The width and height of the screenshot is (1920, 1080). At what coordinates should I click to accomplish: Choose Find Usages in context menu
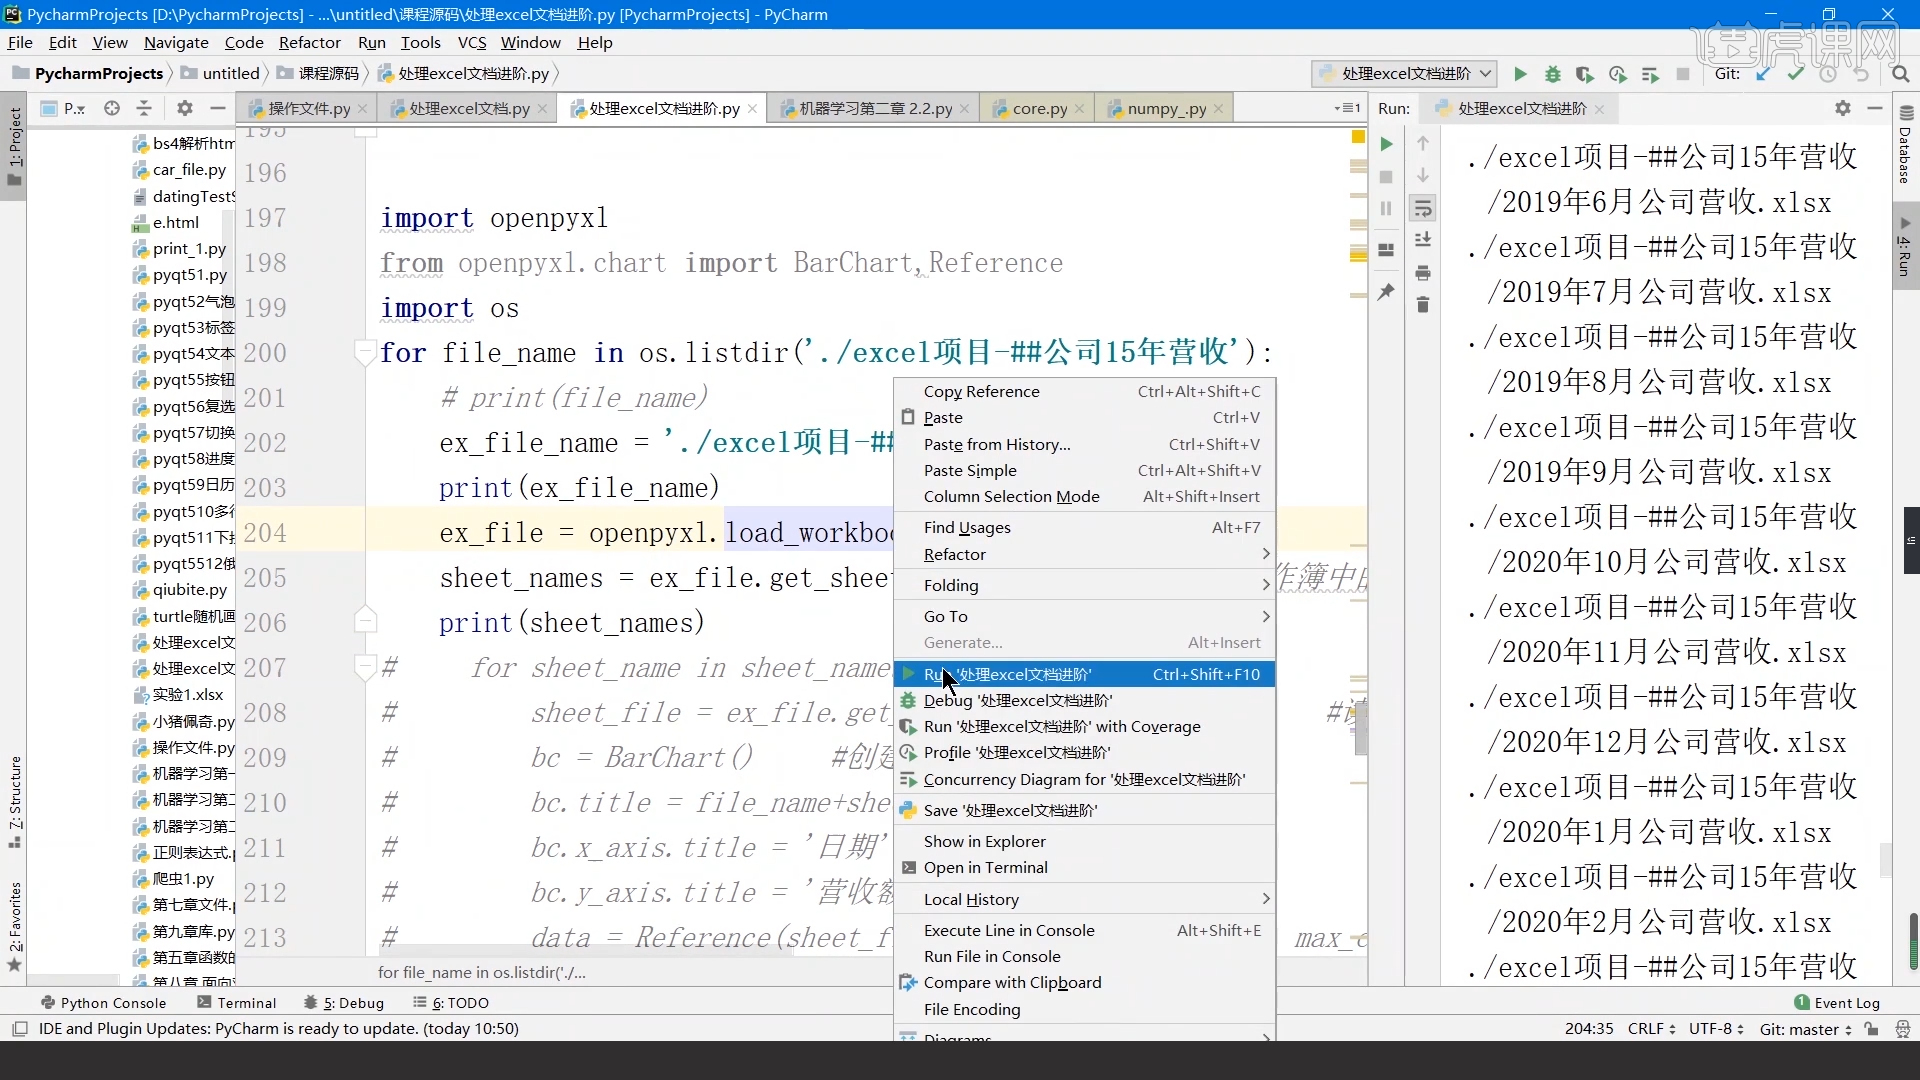[x=1085, y=527]
